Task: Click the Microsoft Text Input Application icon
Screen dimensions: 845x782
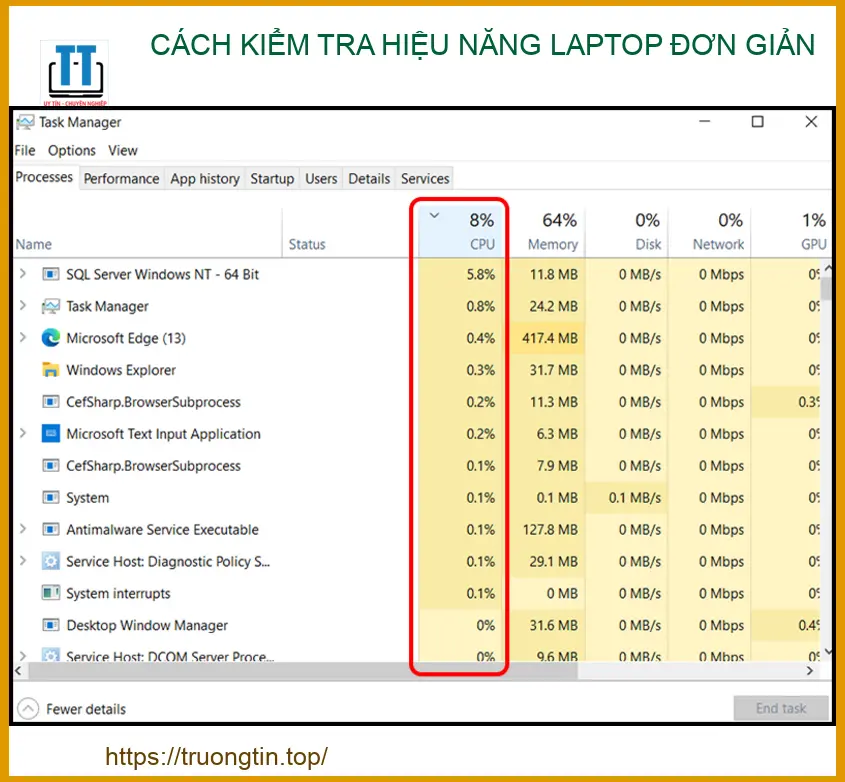Action: 51,434
